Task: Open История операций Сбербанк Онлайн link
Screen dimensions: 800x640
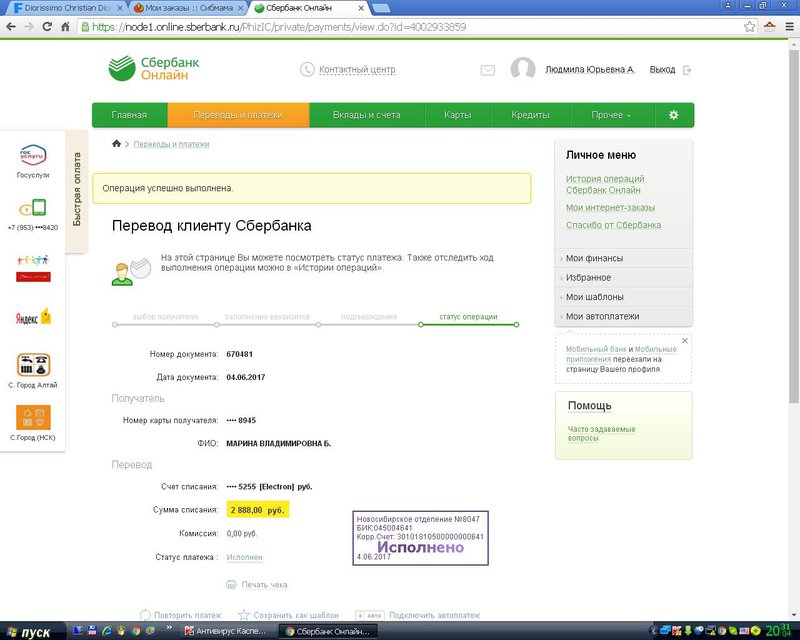Action: tap(605, 184)
